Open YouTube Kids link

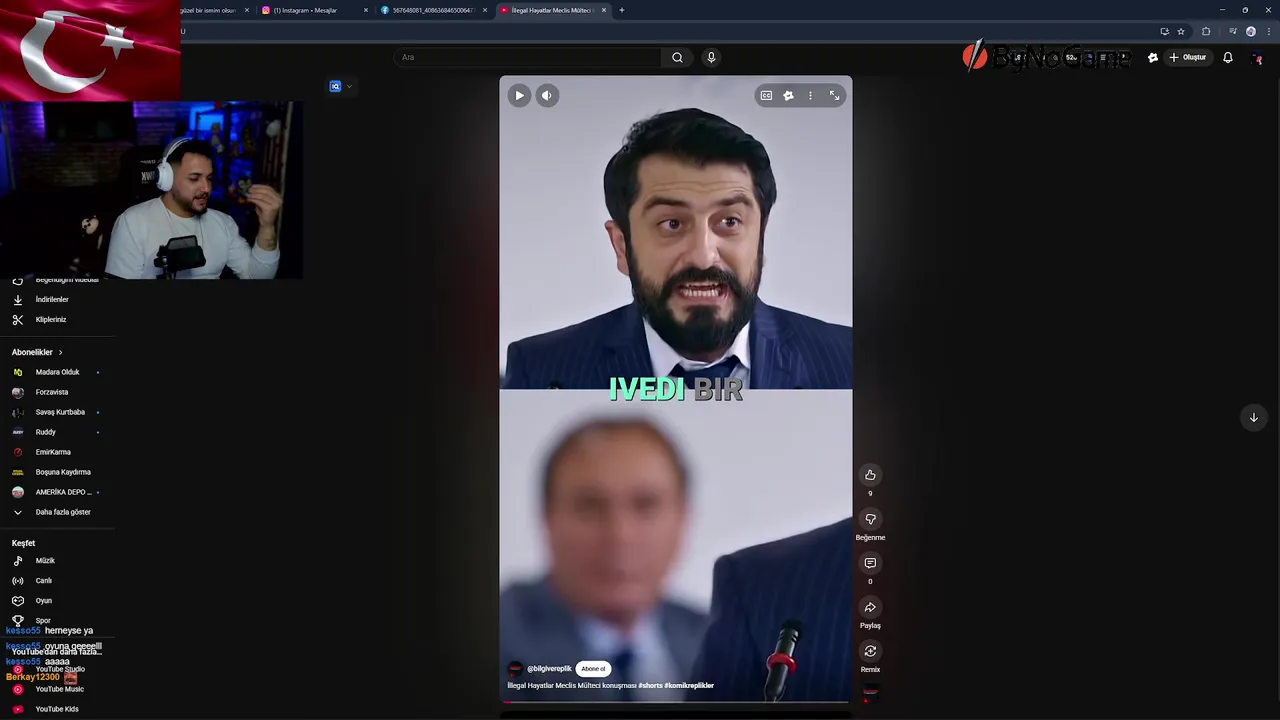pyautogui.click(x=57, y=709)
